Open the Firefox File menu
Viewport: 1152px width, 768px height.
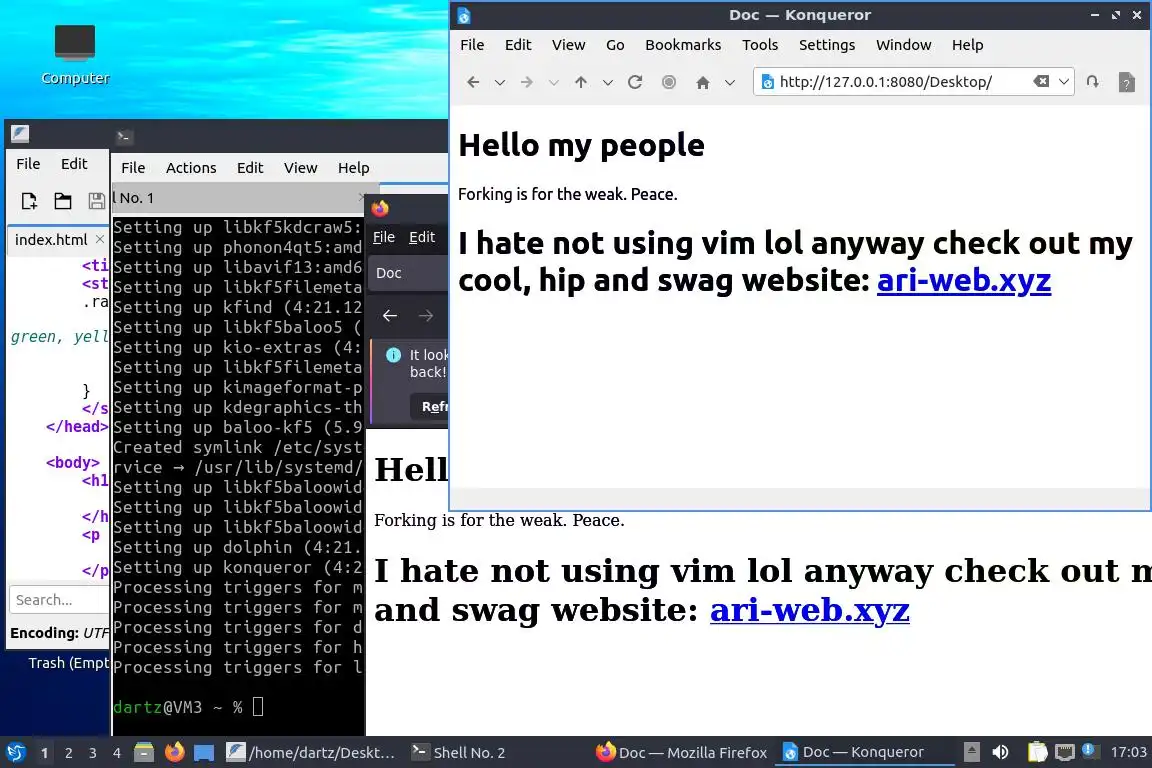point(384,237)
